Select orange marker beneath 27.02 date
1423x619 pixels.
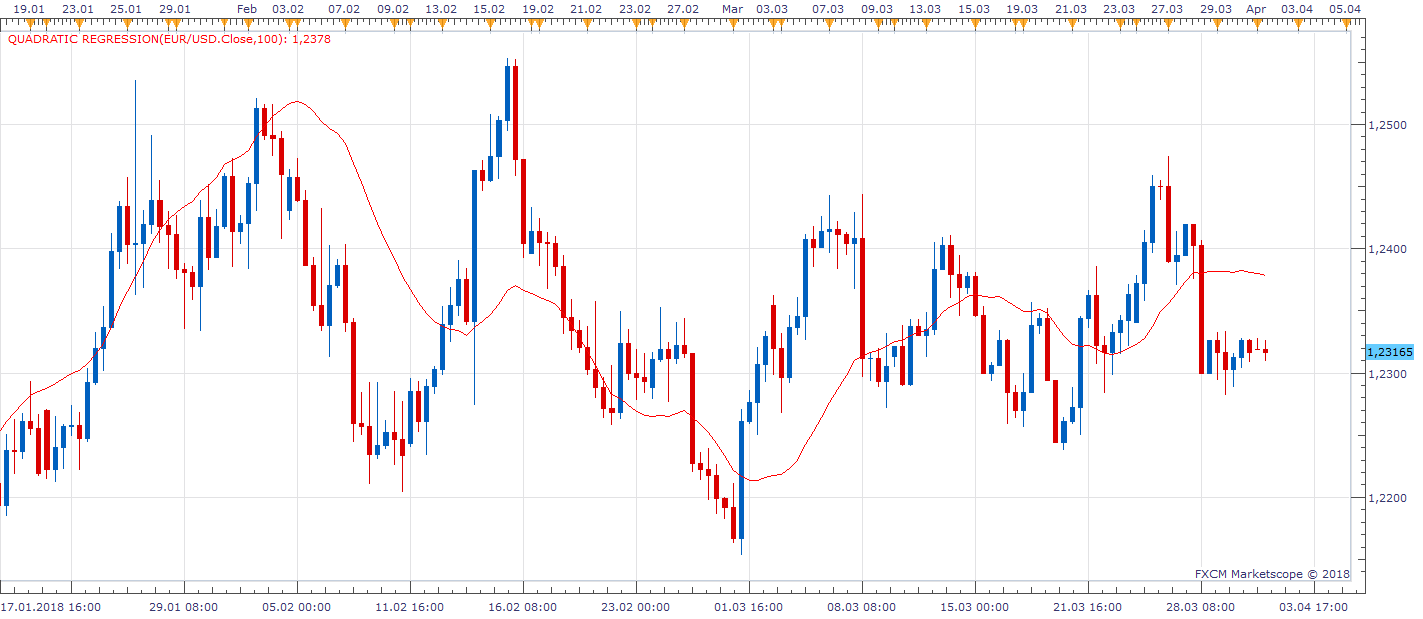click(x=684, y=23)
